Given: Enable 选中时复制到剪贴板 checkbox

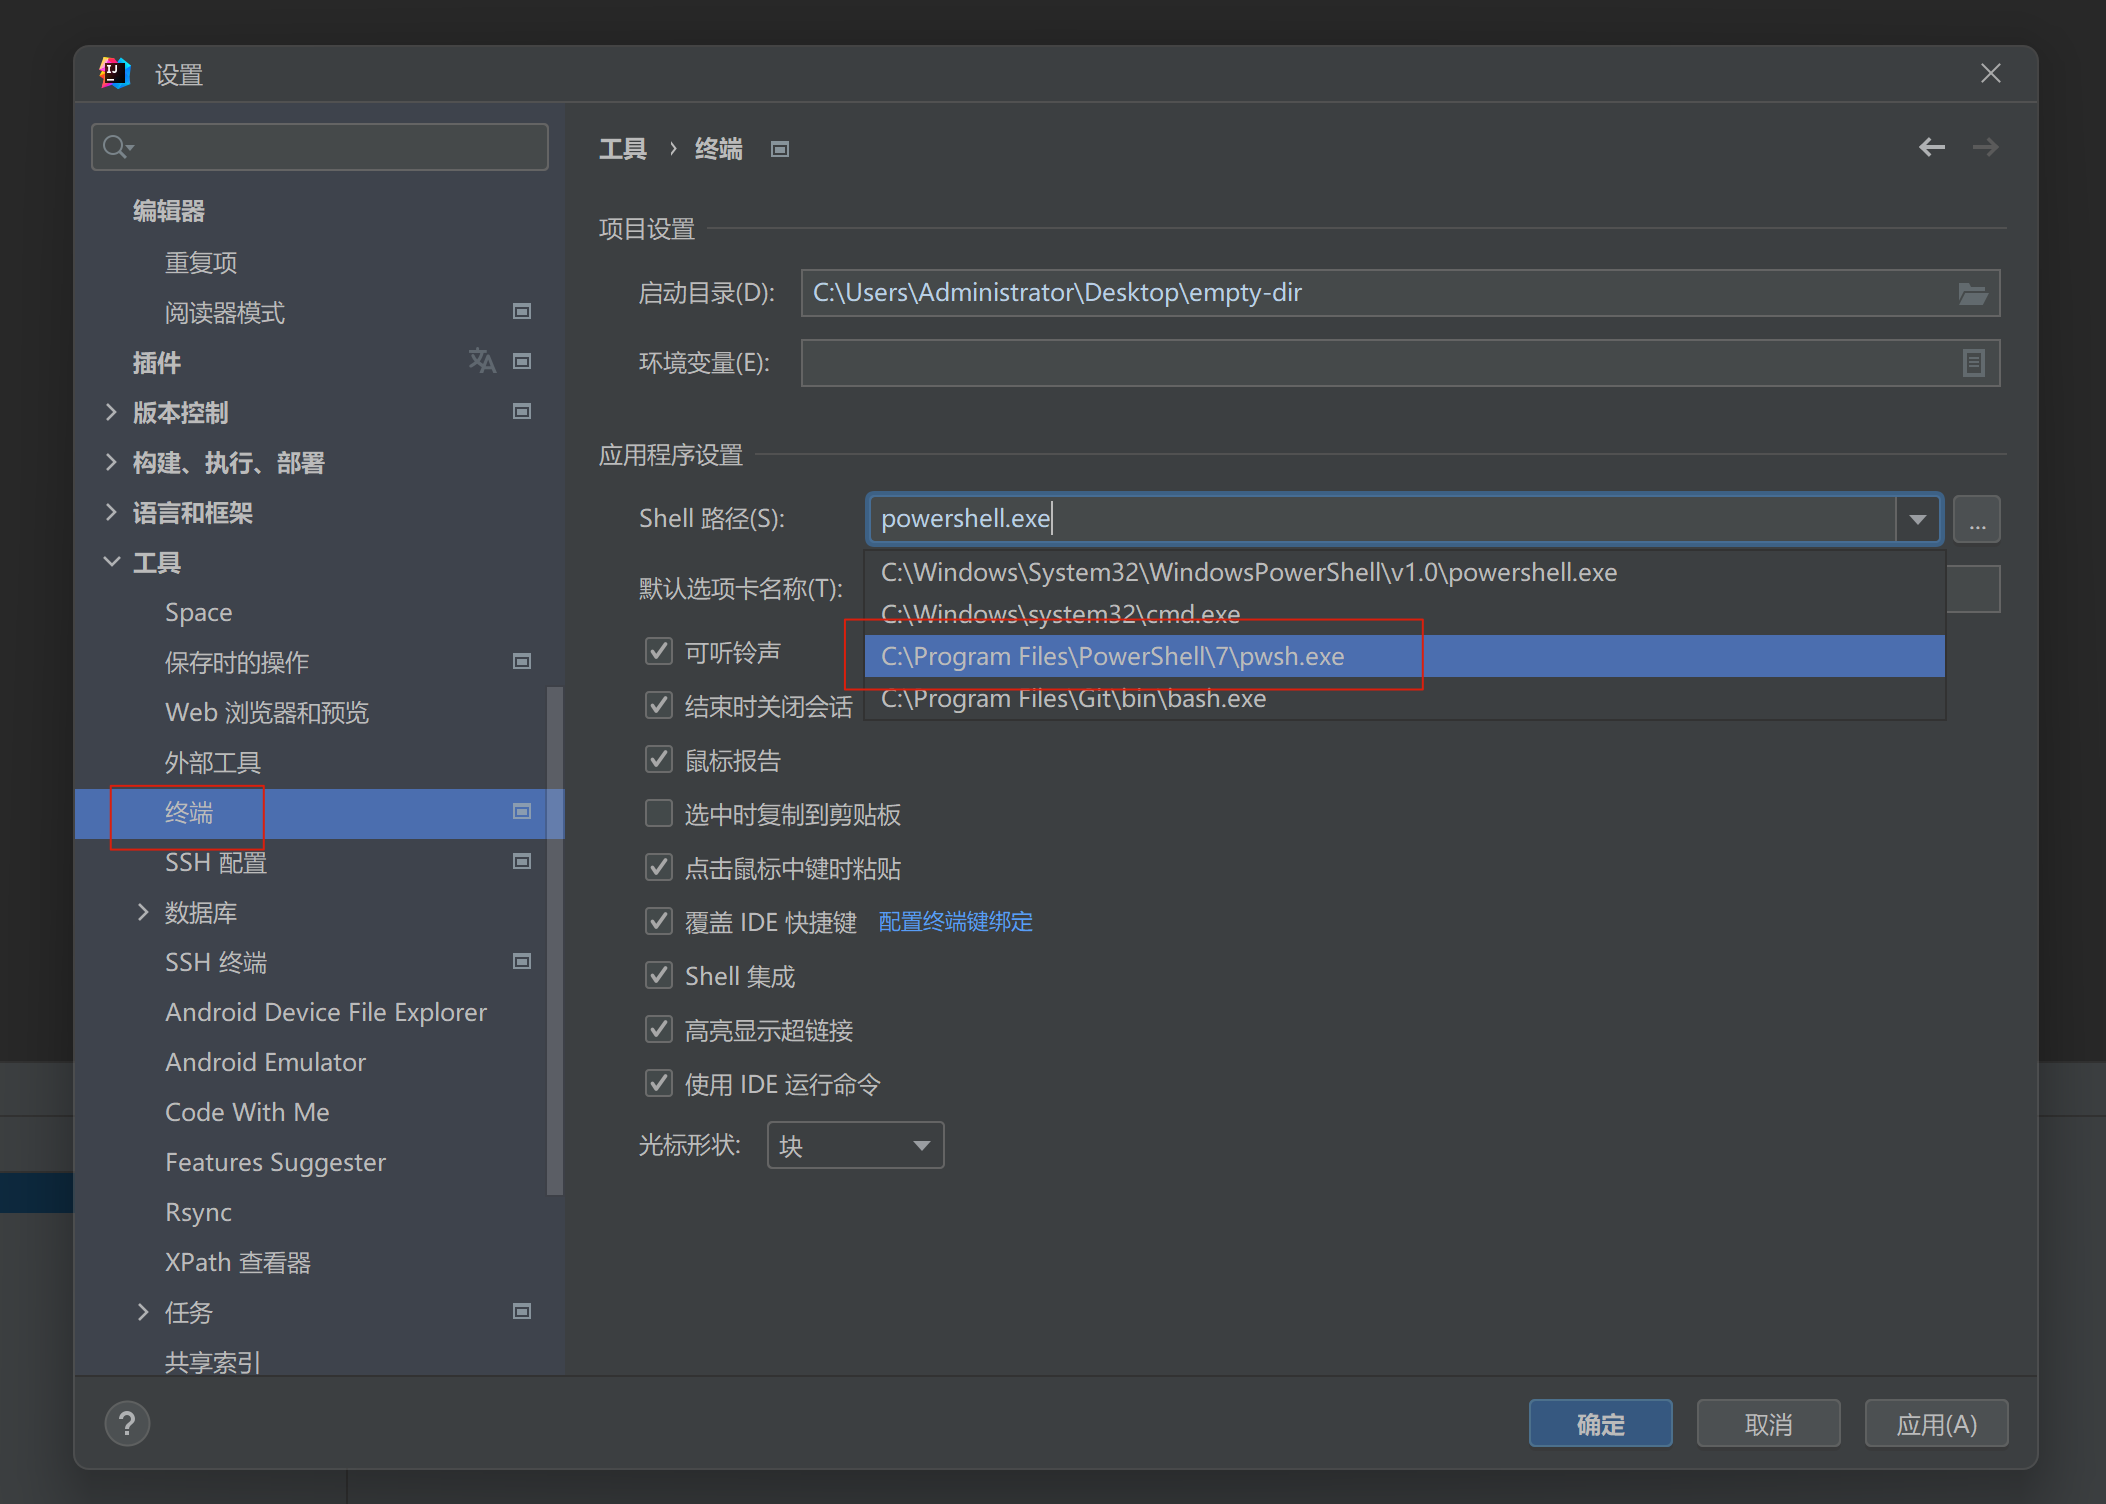Looking at the screenshot, I should pos(659,813).
